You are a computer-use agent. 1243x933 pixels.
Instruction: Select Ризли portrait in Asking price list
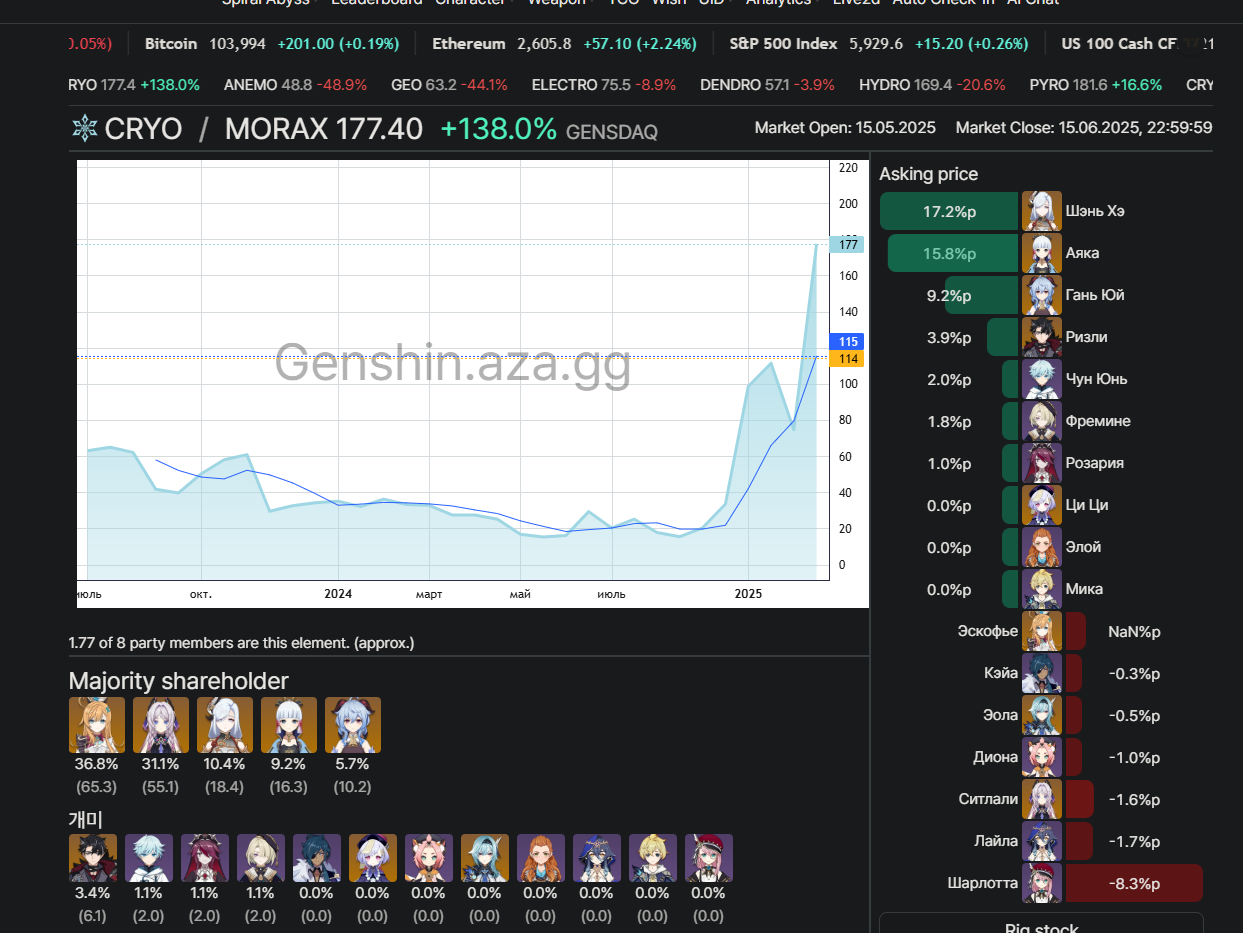[1042, 337]
